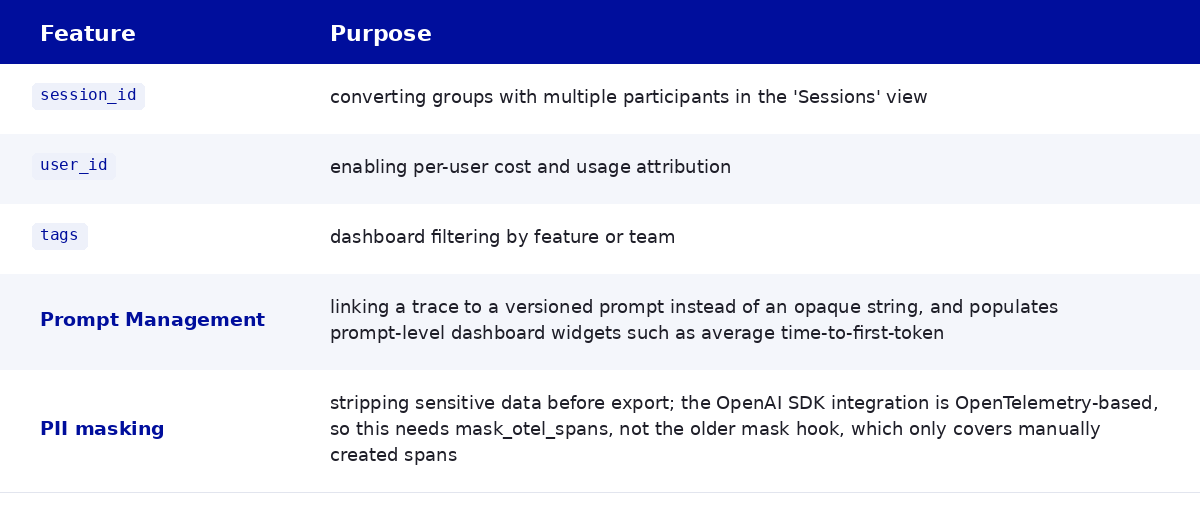
Task: Click the Feature column header
Action: pos(88,33)
